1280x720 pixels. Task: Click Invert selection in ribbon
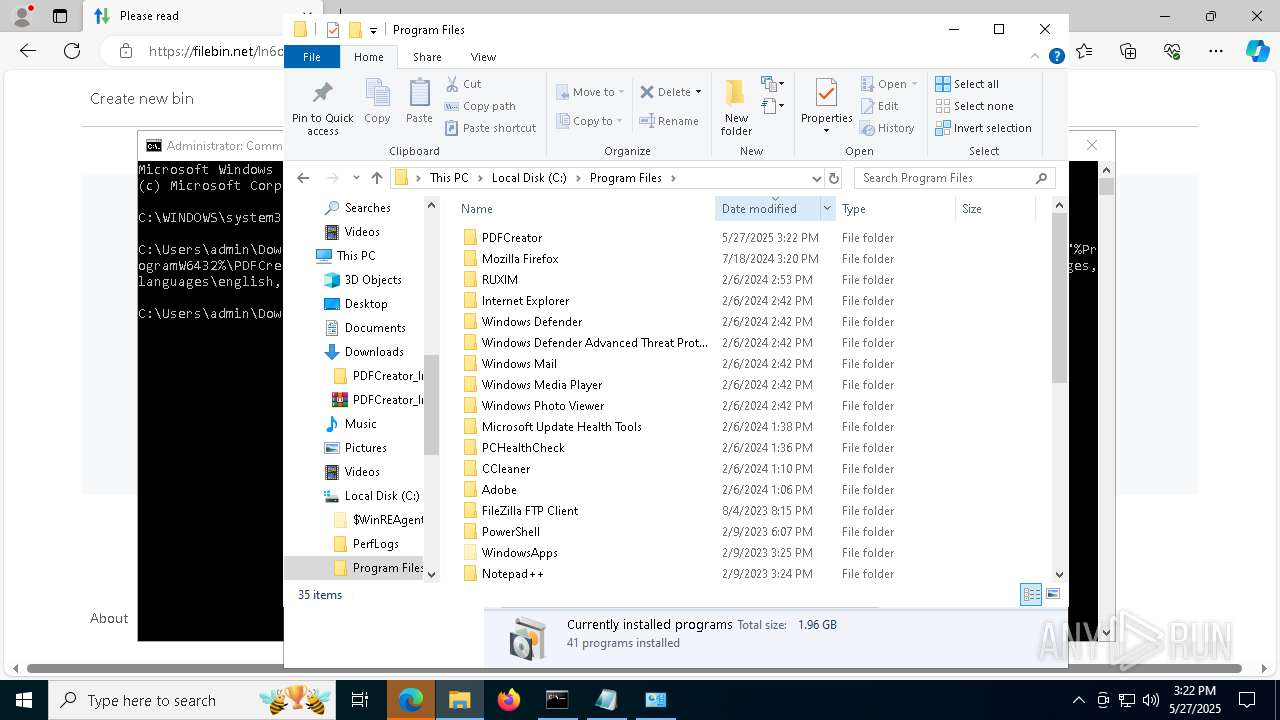(983, 128)
